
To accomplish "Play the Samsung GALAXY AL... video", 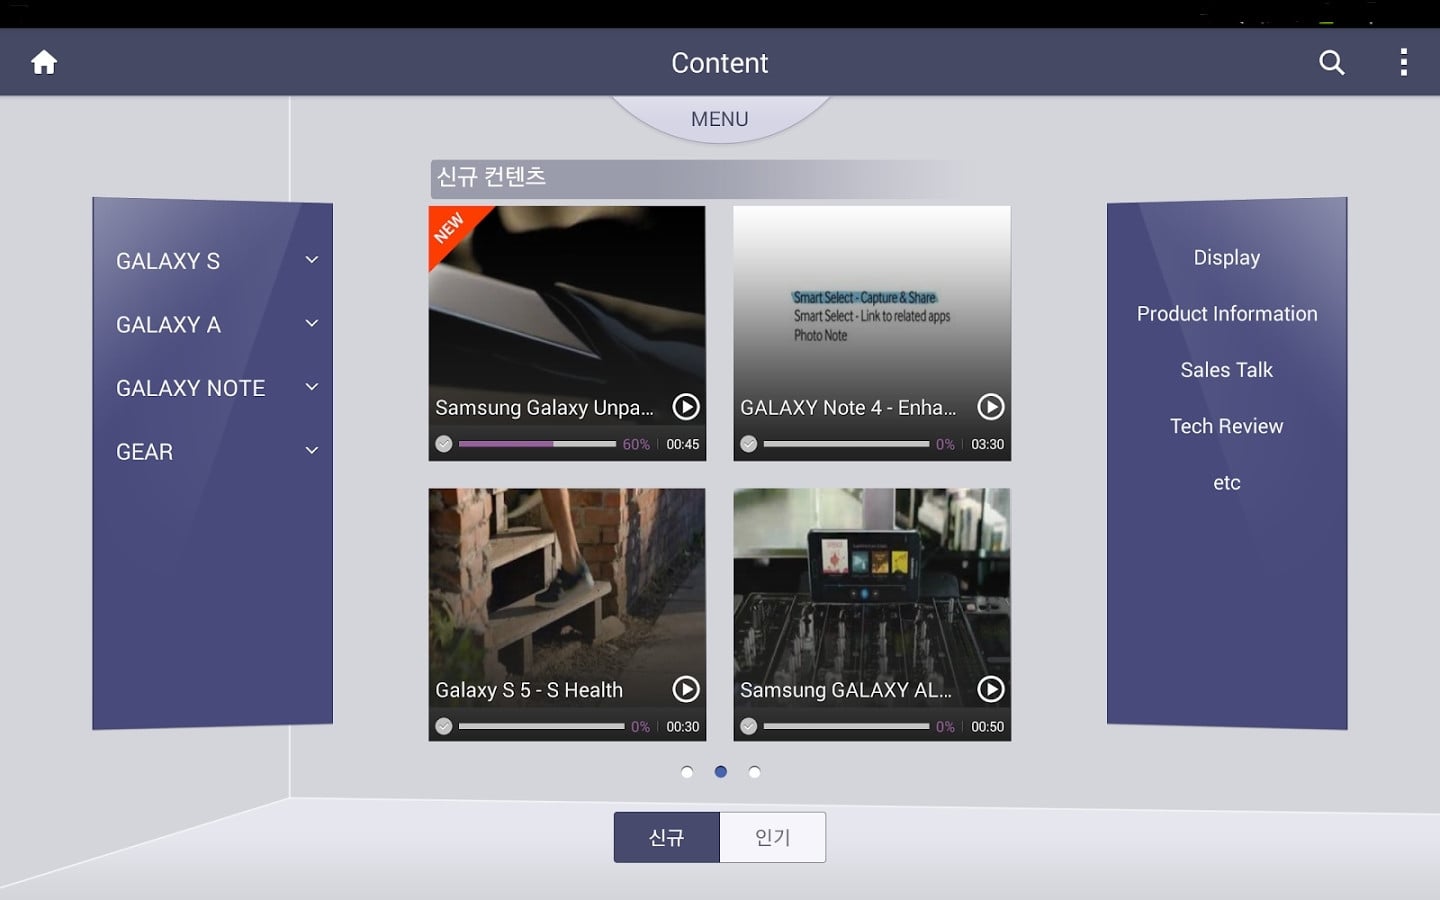I will tap(991, 689).
